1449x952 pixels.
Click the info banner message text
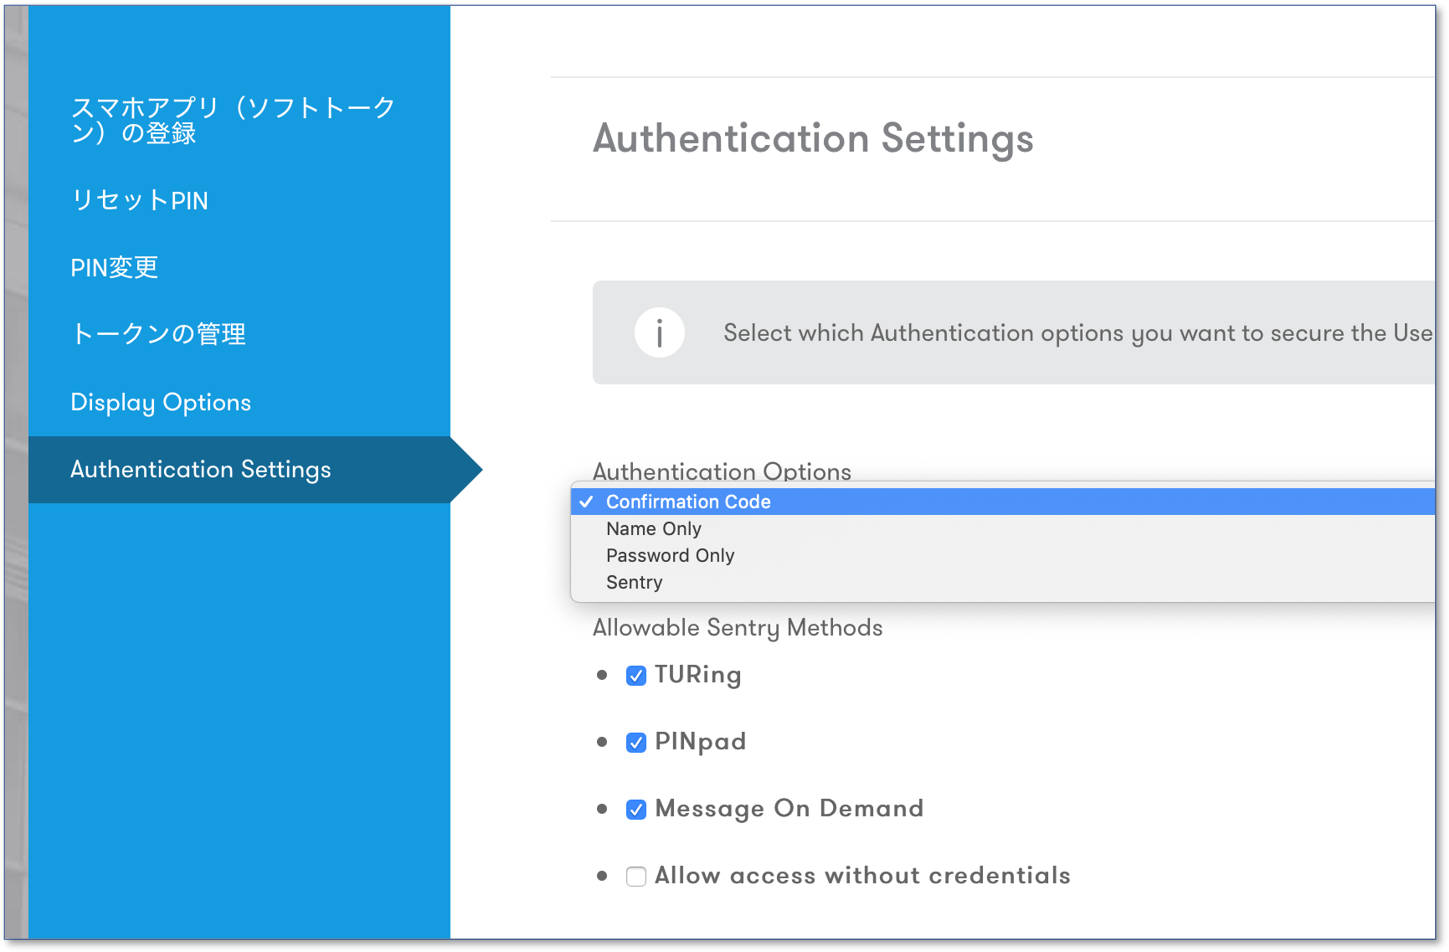tap(1077, 333)
